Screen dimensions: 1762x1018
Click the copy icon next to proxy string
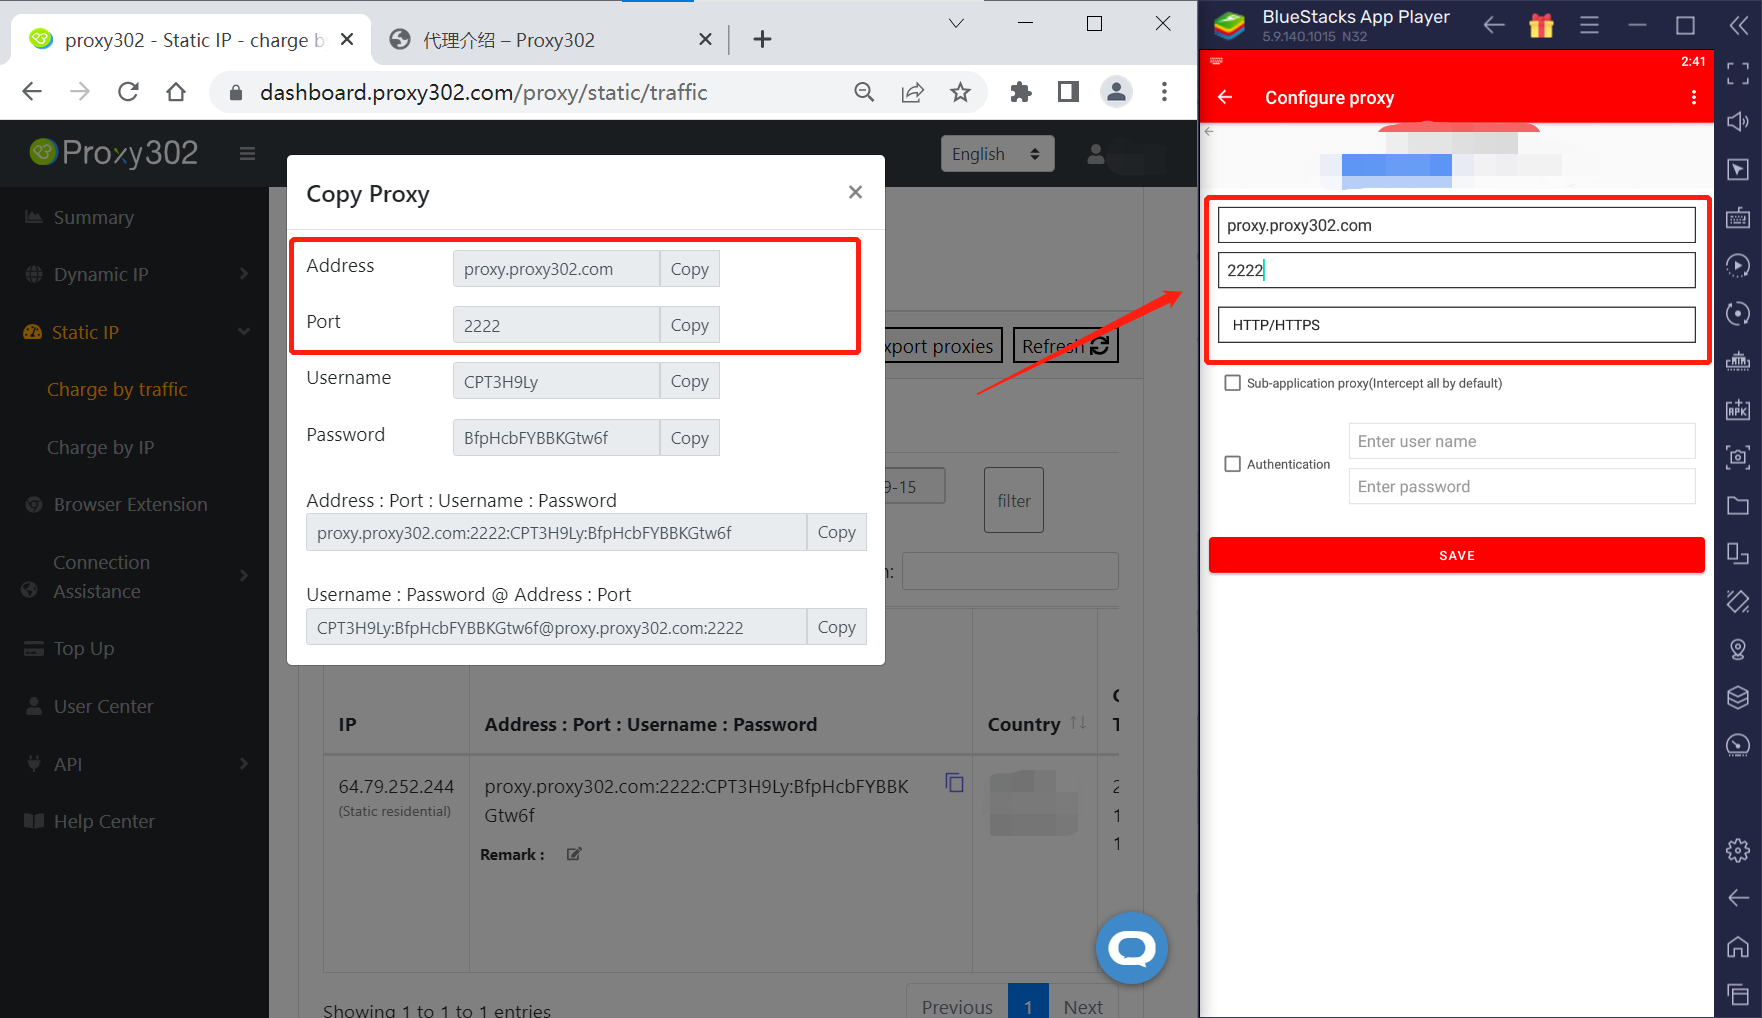tap(954, 783)
